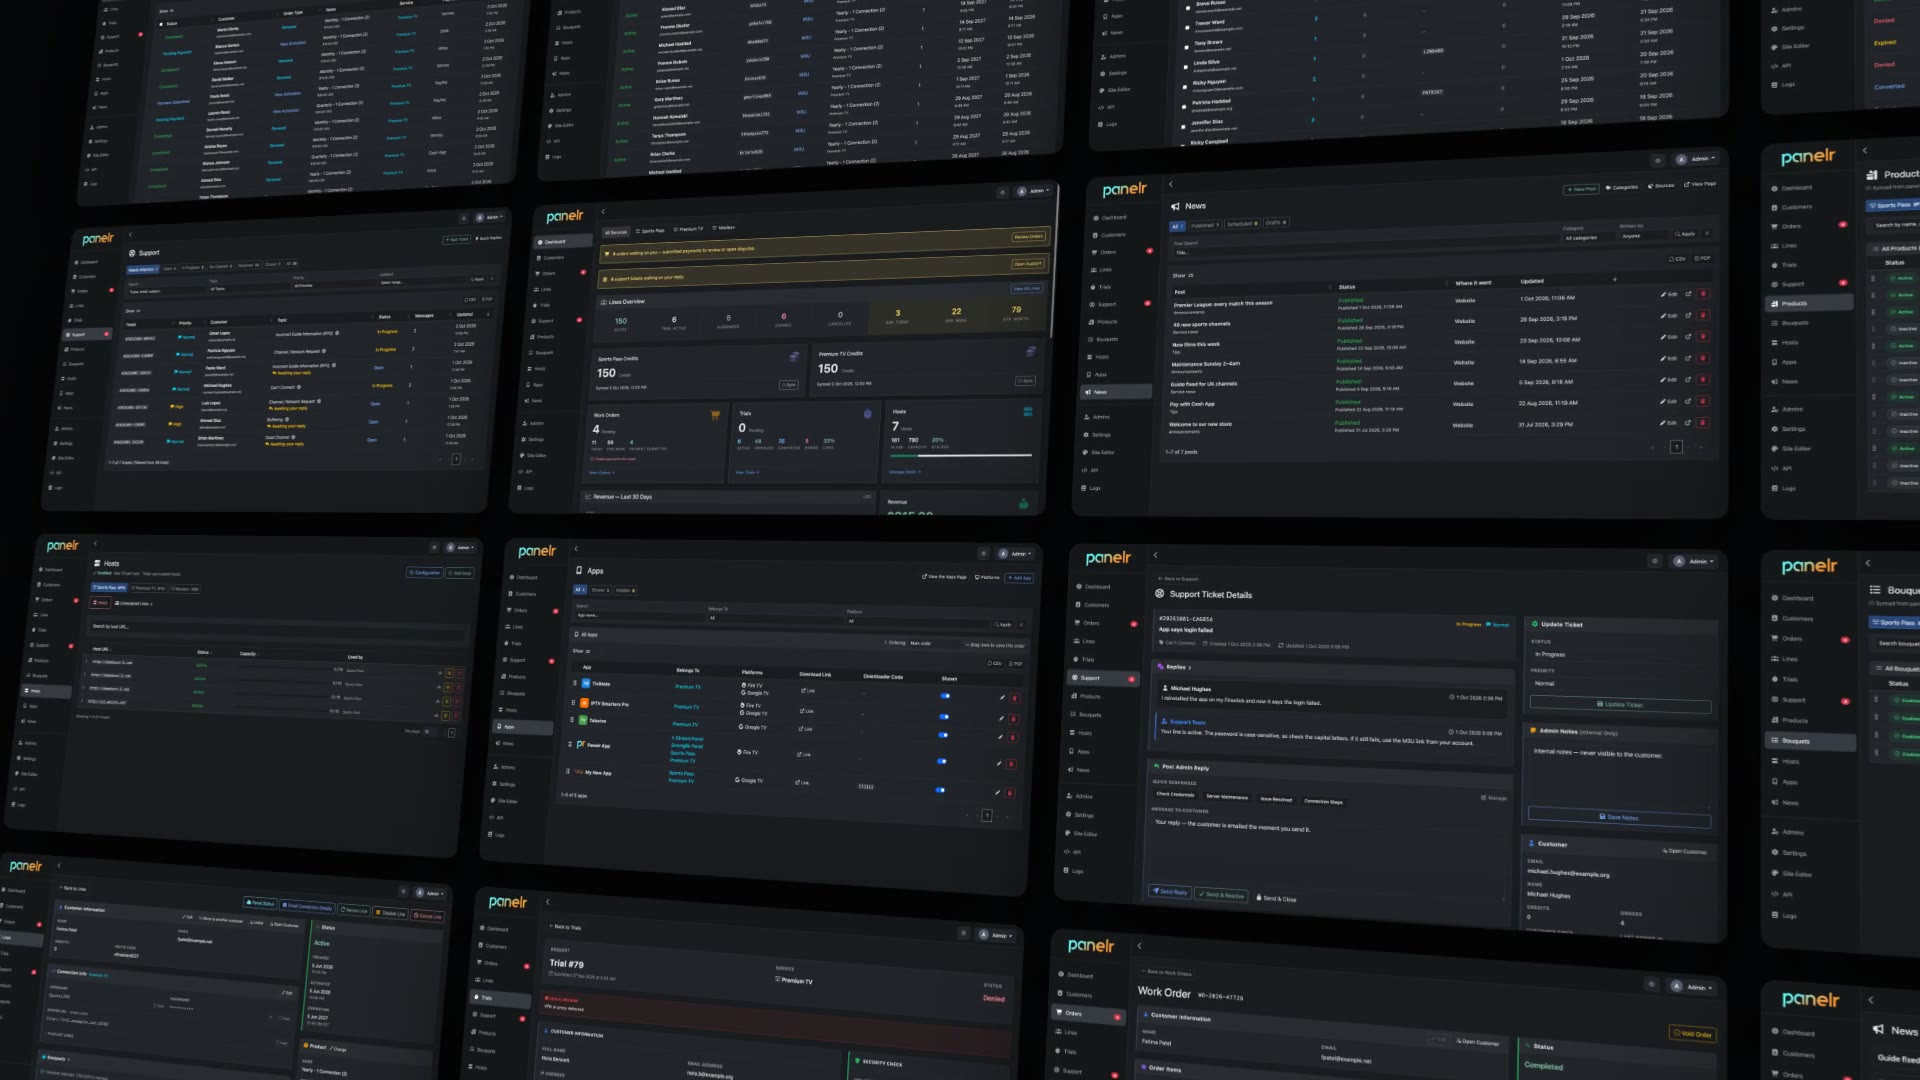Click Add App button in Apps window
The width and height of the screenshot is (1920, 1080).
pos(1020,578)
